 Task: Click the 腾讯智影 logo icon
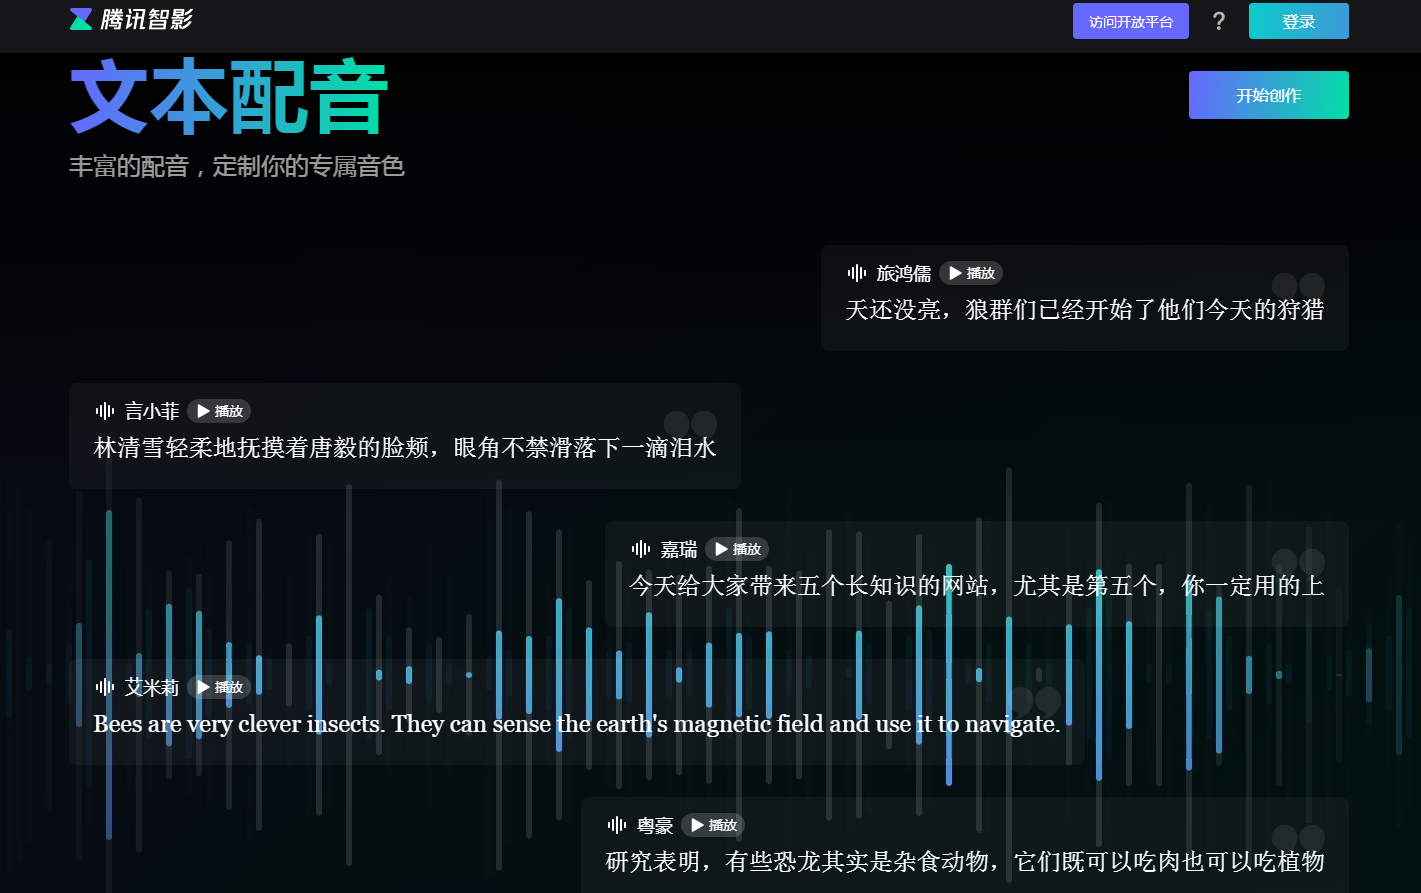click(x=81, y=19)
